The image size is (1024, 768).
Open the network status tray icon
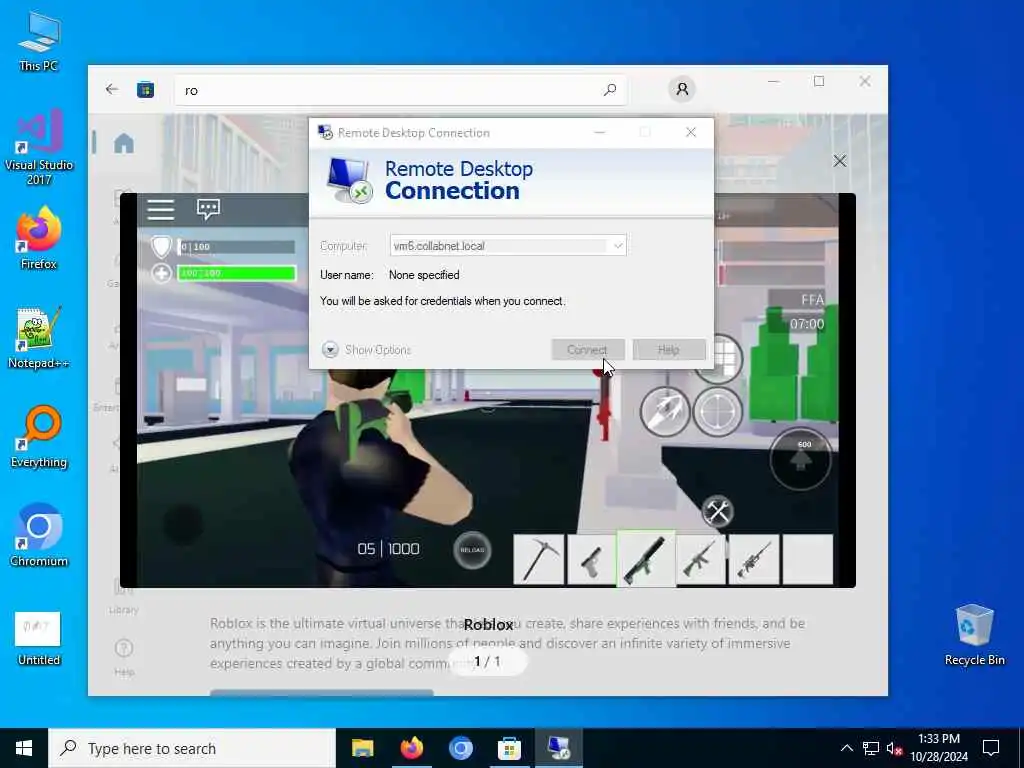tap(871, 748)
